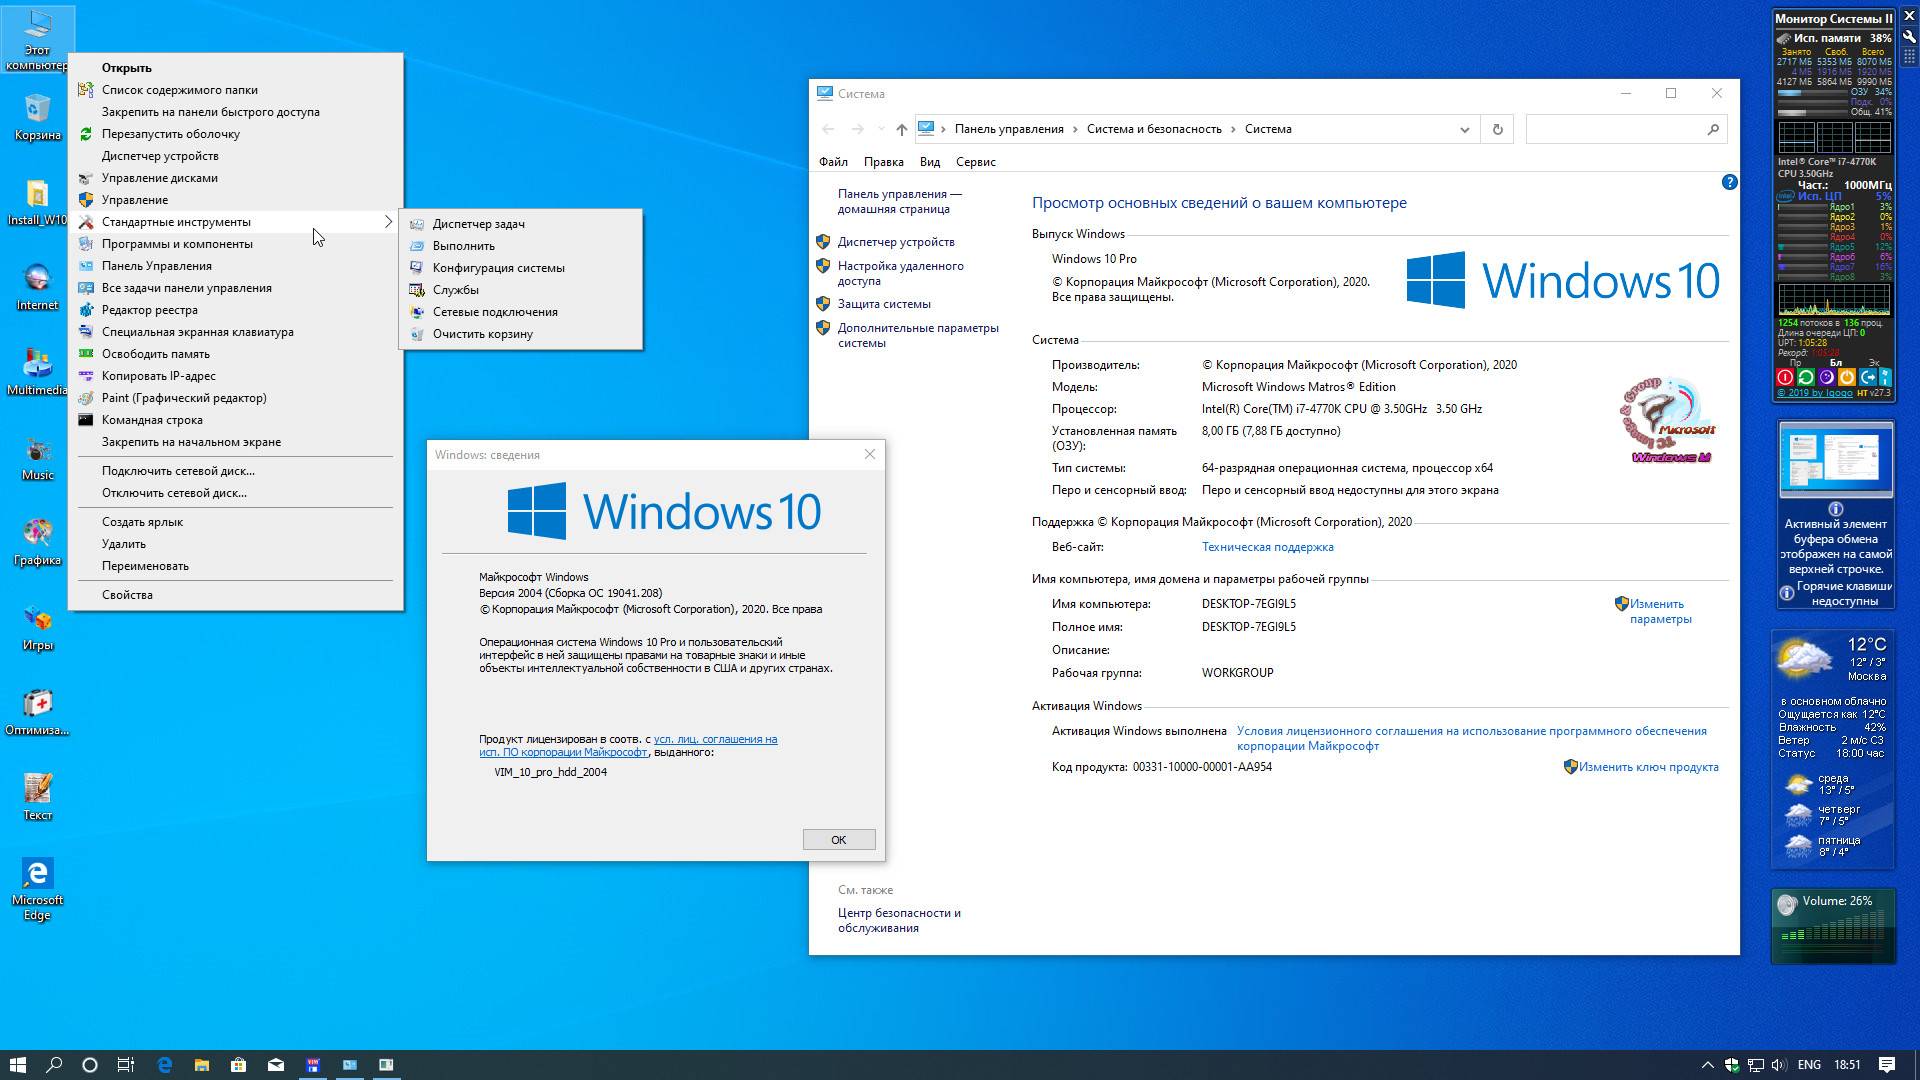The image size is (1920, 1080).
Task: Open Центр безопасности и обслуживания link
Action: 898,920
